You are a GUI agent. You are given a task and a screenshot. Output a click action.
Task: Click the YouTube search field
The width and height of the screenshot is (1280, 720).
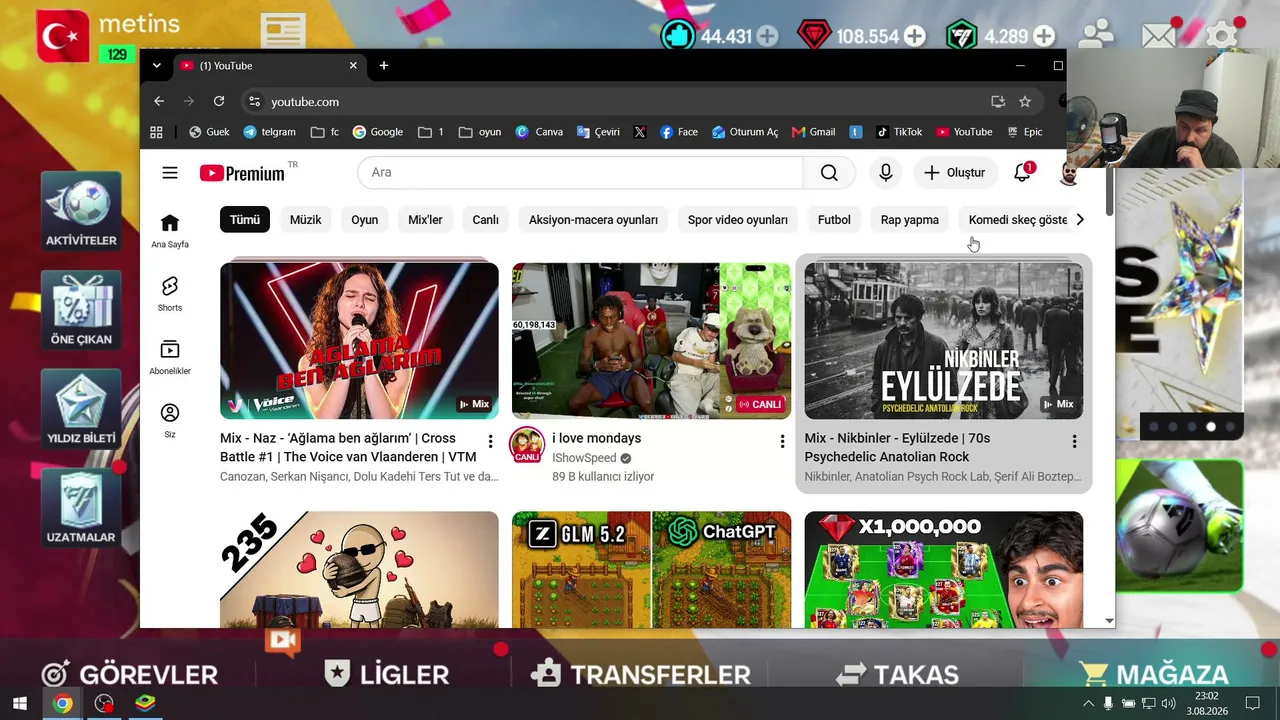point(580,173)
